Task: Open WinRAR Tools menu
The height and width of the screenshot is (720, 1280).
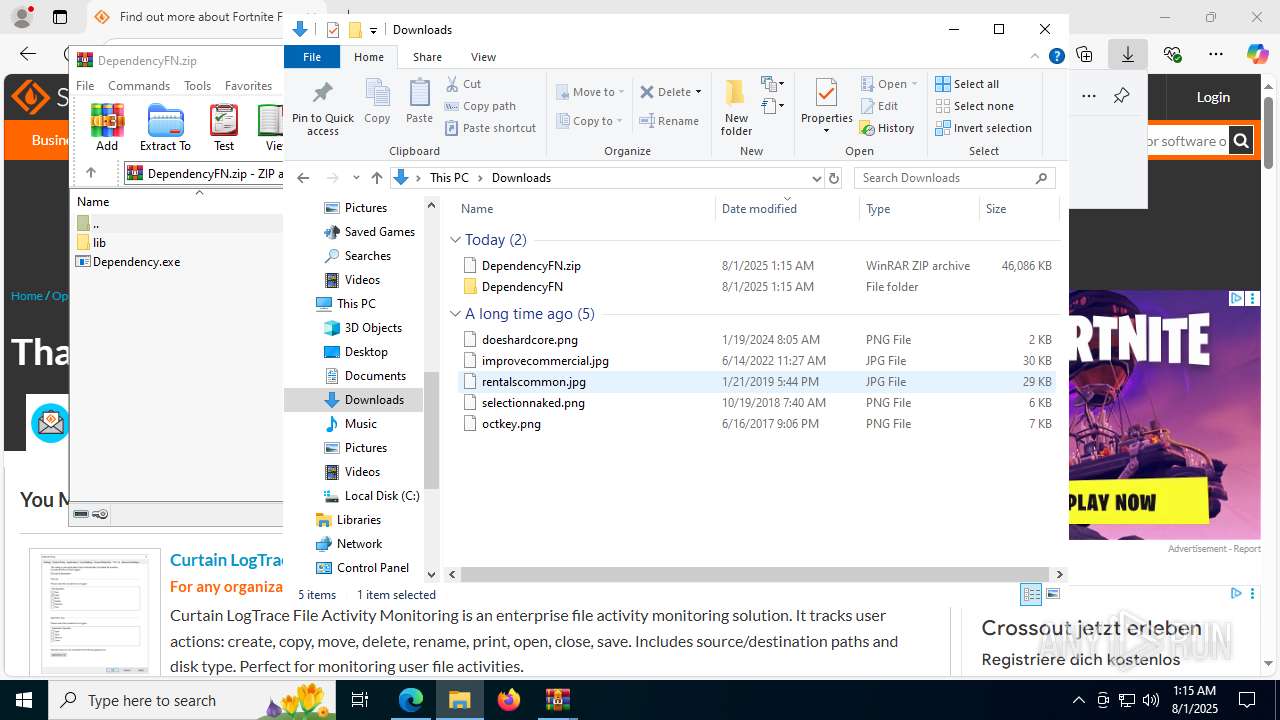Action: [x=197, y=86]
